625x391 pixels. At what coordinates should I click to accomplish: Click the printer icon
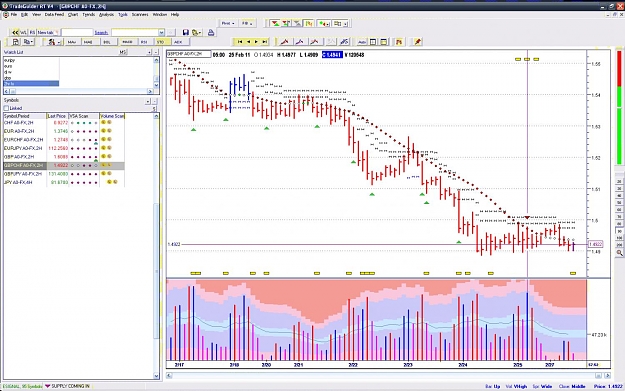coord(211,32)
